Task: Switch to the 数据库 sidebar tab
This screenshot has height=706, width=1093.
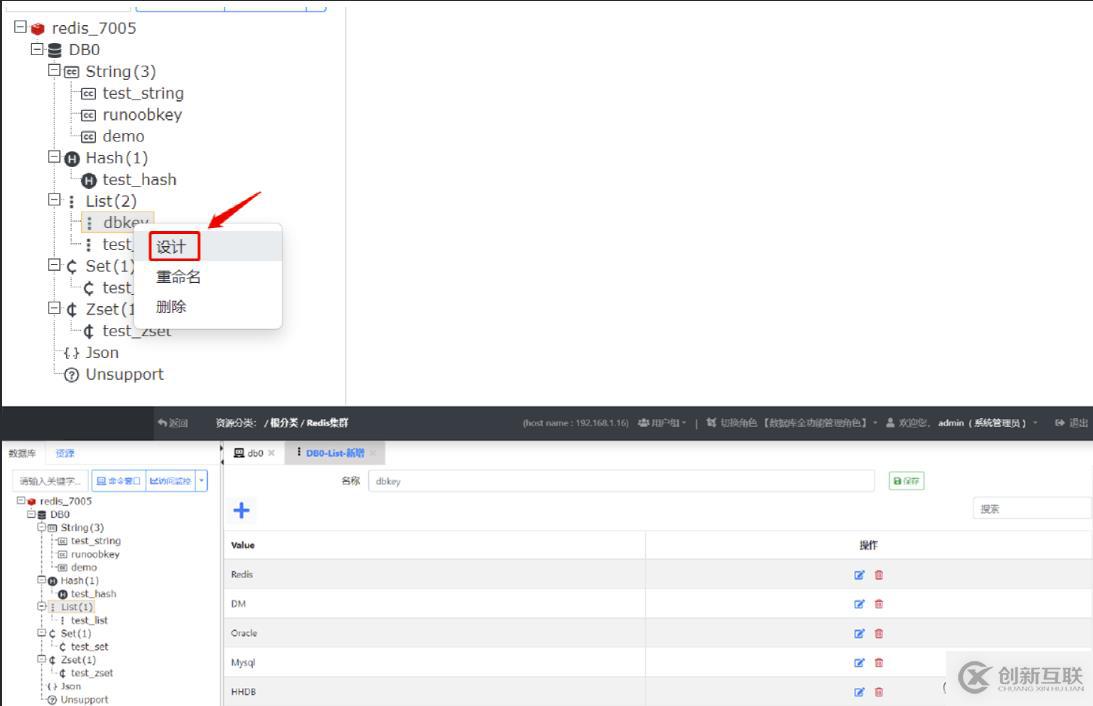Action: (x=22, y=453)
